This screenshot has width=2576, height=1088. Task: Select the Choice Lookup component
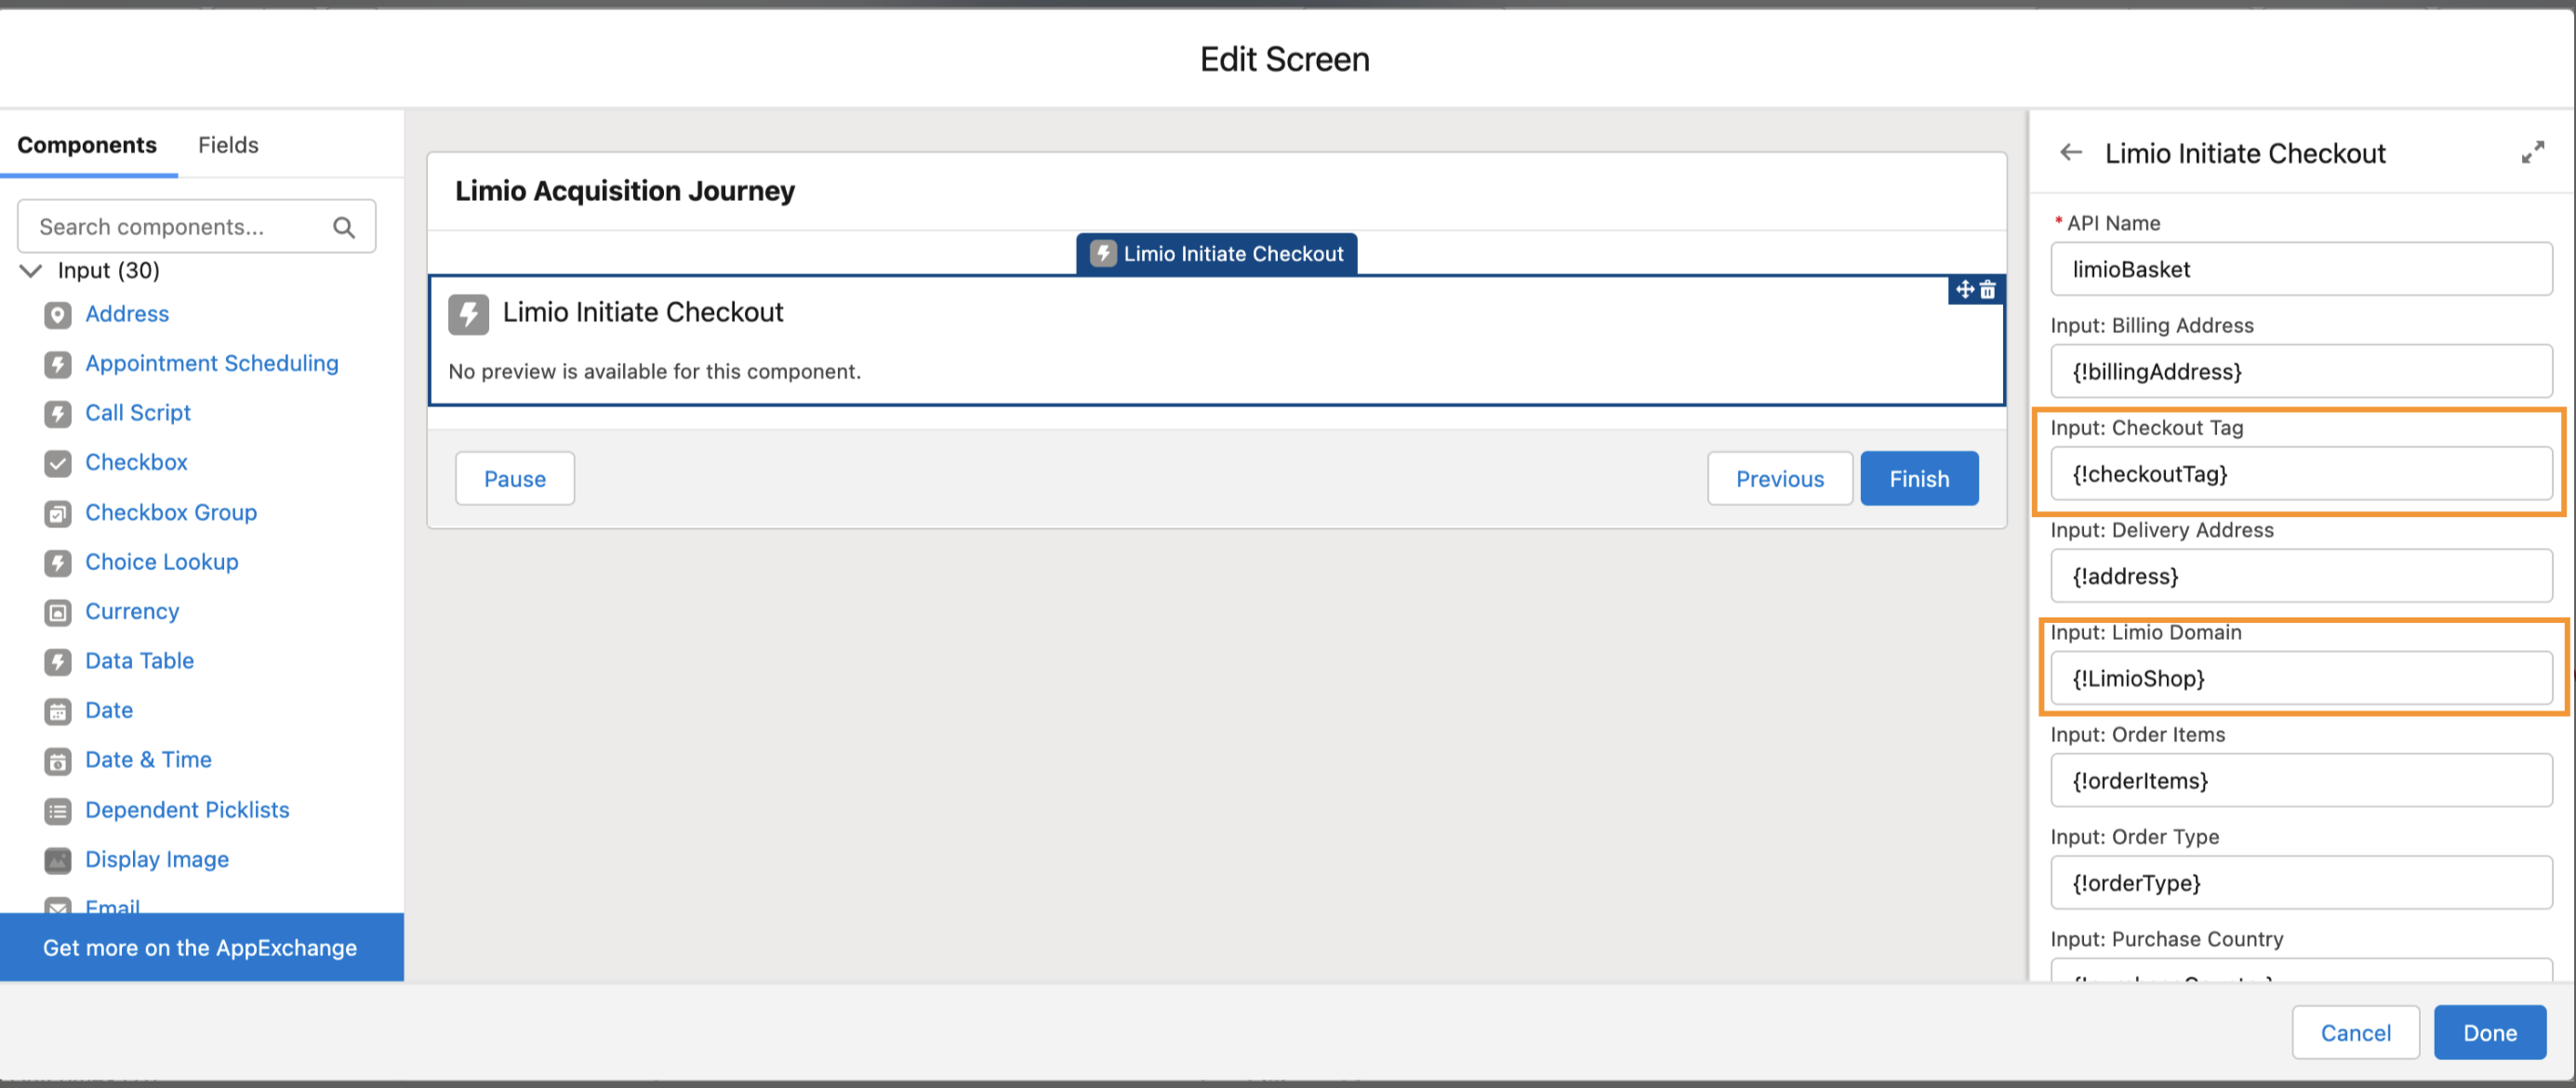coord(162,562)
